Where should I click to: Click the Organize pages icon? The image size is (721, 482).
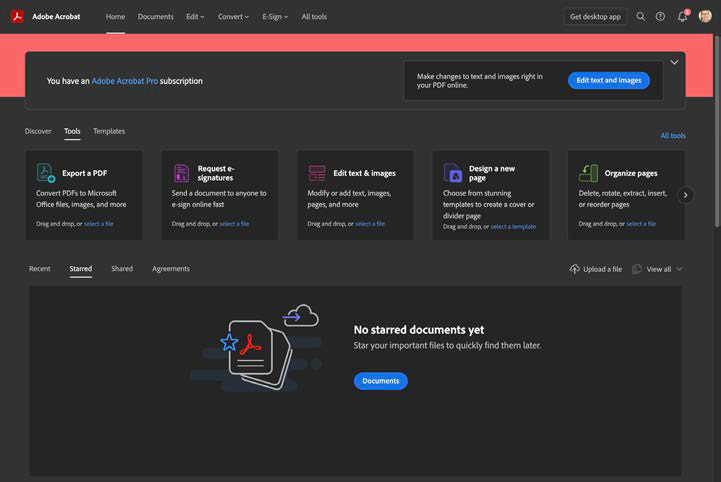tap(588, 173)
